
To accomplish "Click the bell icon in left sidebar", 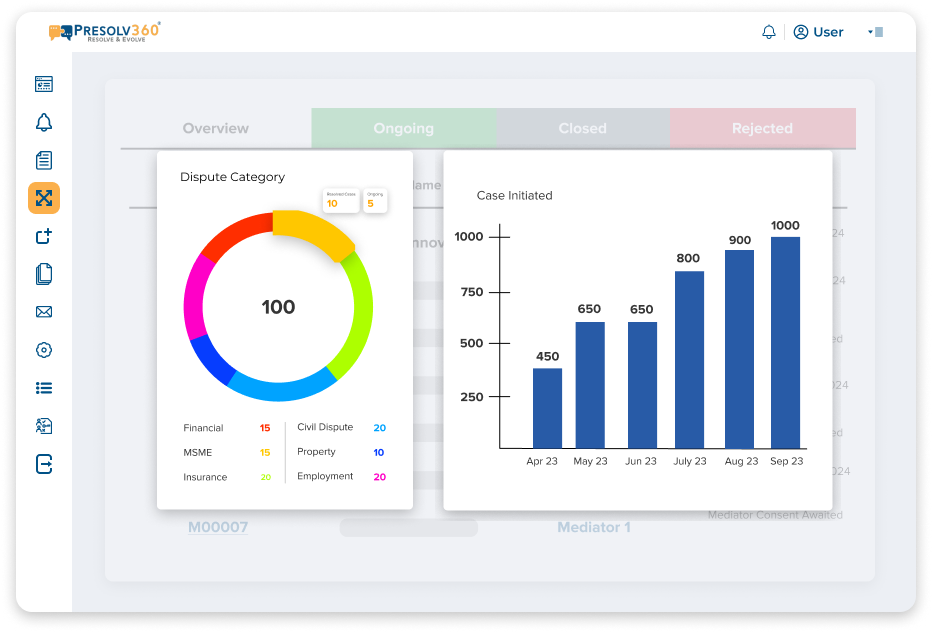I will 44,123.
